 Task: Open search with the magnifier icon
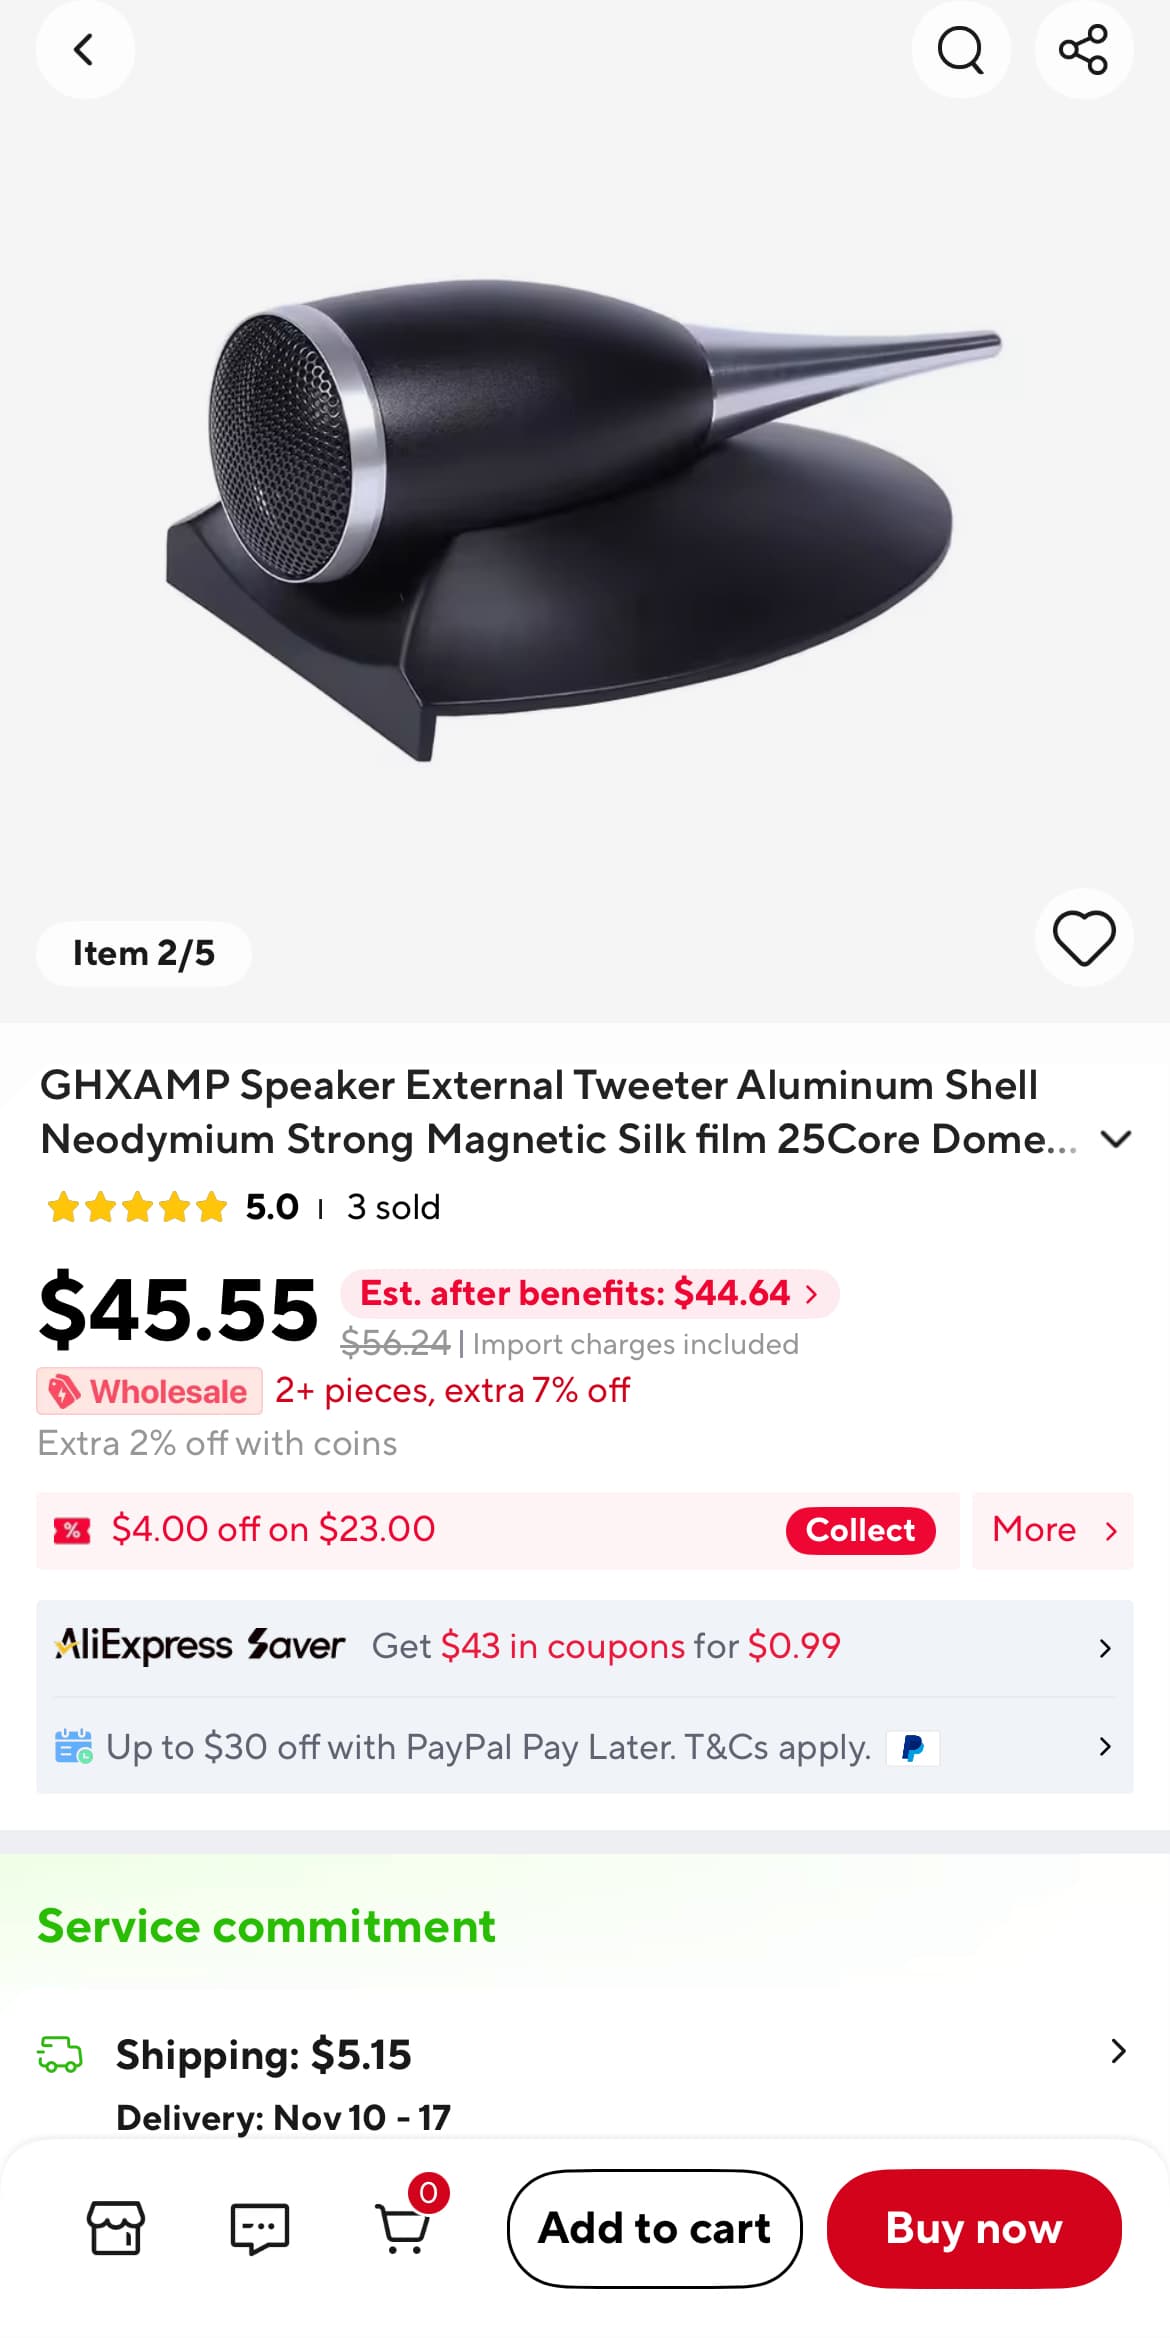click(x=960, y=50)
